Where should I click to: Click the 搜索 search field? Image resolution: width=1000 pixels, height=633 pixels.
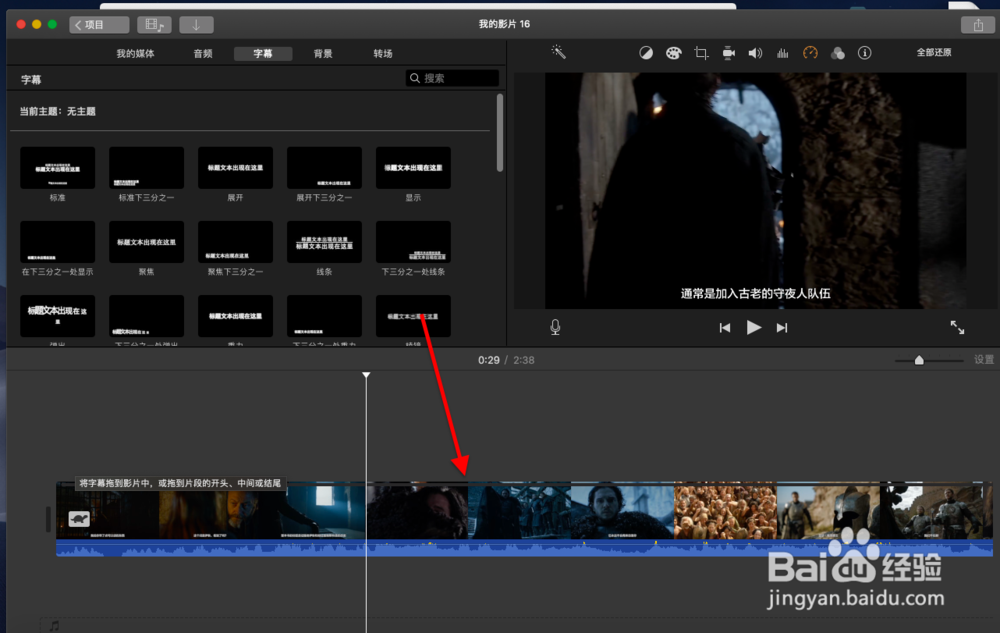point(452,78)
